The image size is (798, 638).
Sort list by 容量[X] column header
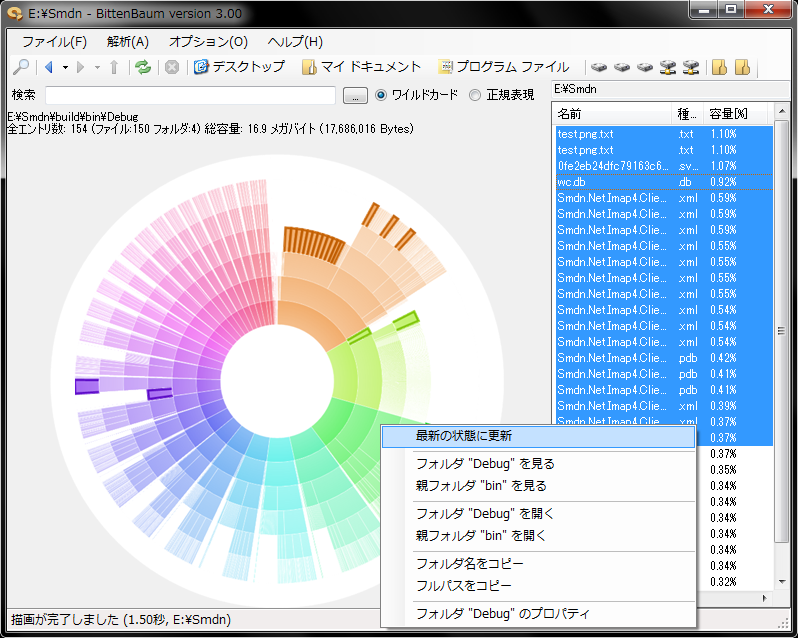pyautogui.click(x=727, y=114)
